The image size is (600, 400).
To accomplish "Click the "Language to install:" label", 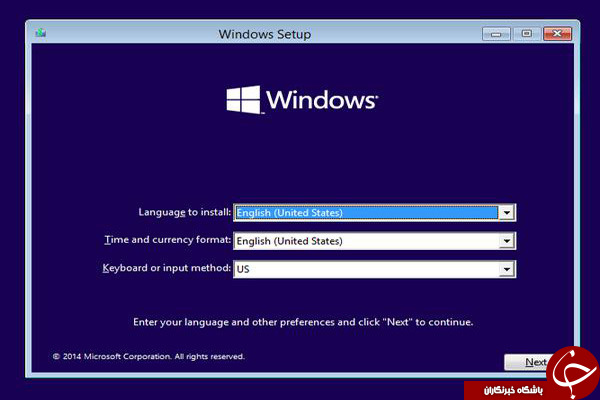I will 184,212.
